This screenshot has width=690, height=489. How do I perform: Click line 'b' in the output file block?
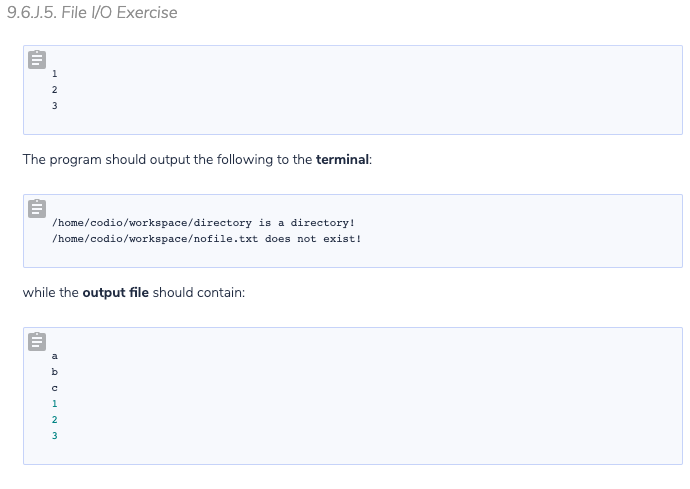tap(55, 372)
